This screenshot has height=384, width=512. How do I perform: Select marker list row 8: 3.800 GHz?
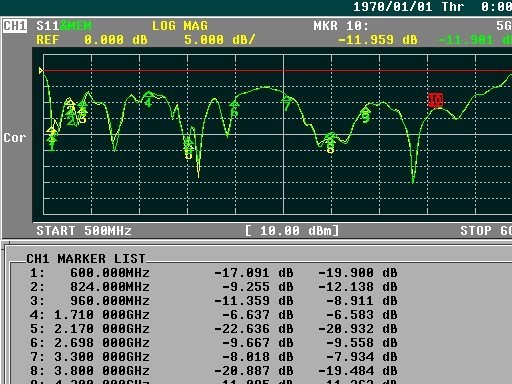tap(213, 371)
